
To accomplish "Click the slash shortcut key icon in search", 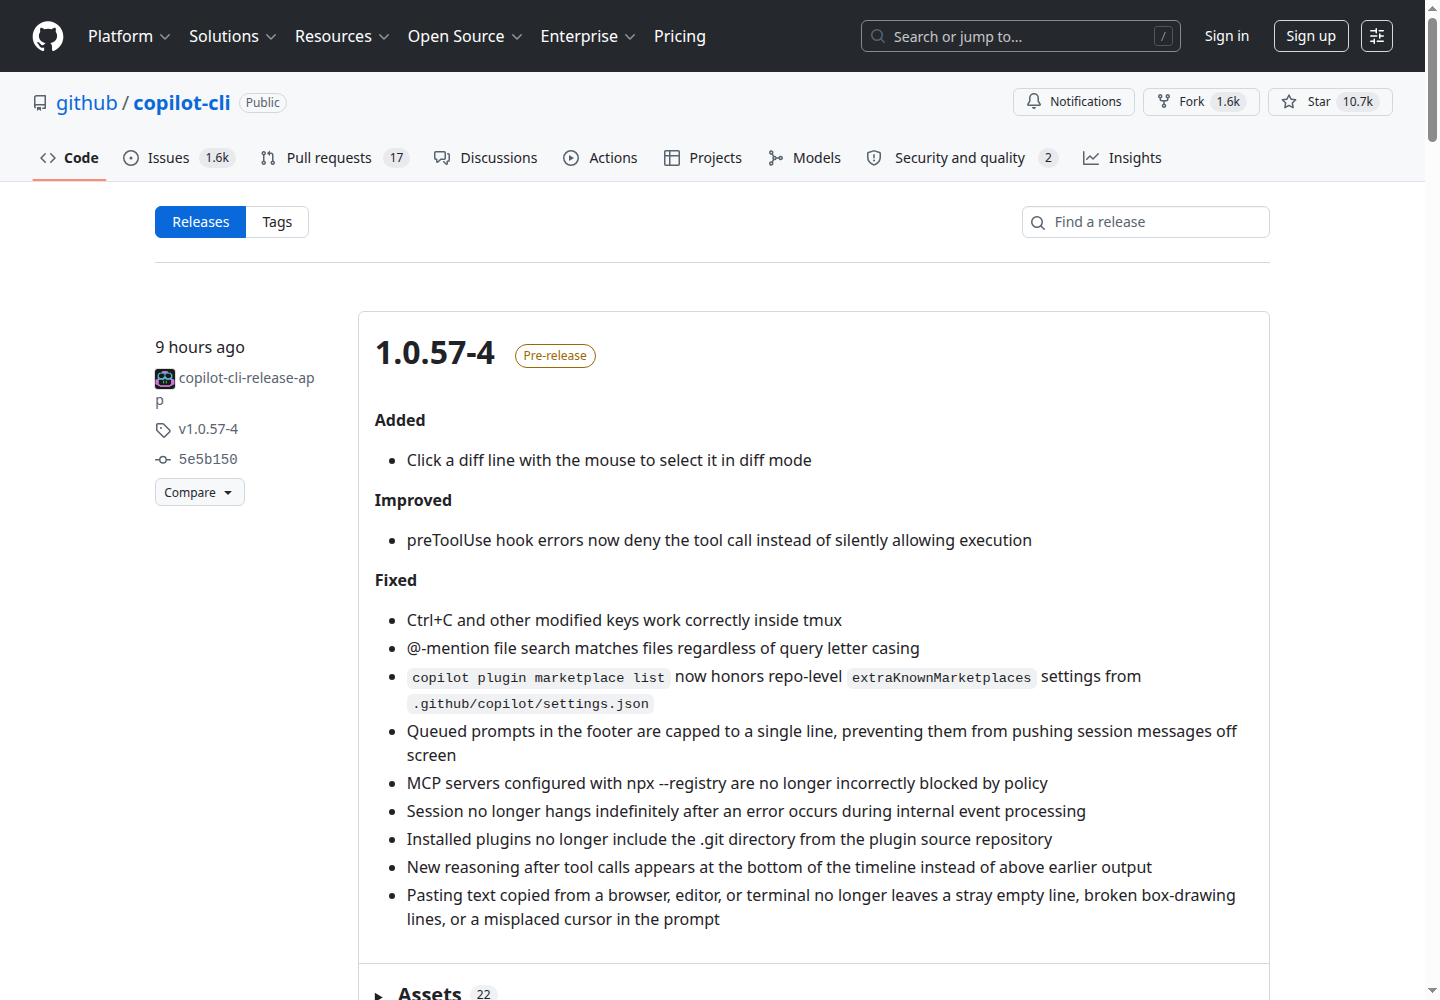I will 1163,36.
